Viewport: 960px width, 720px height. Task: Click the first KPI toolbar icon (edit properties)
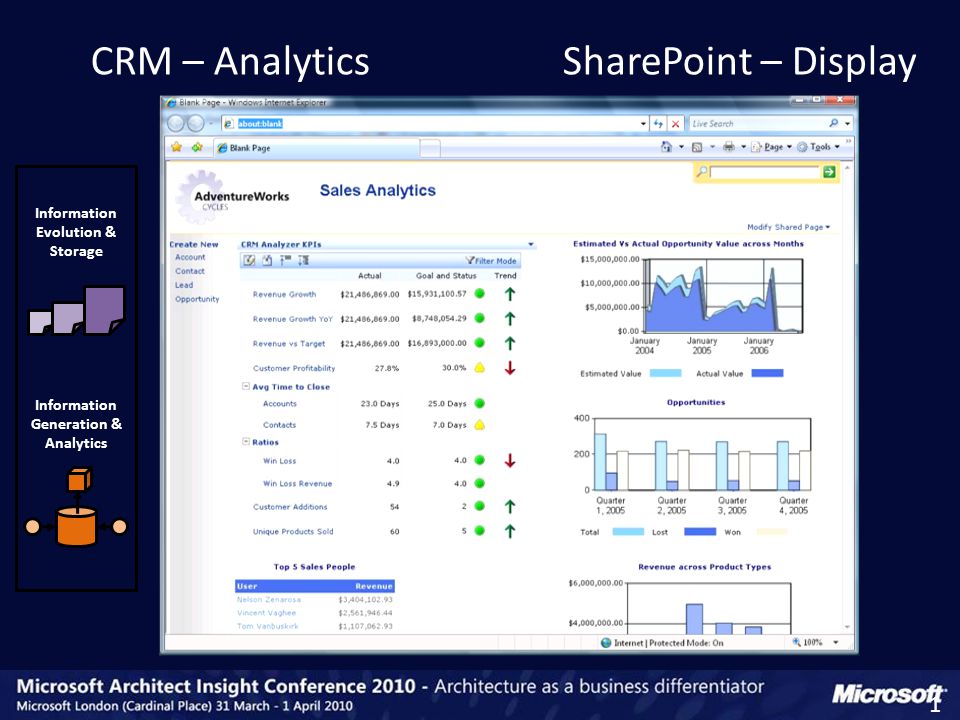tap(249, 260)
